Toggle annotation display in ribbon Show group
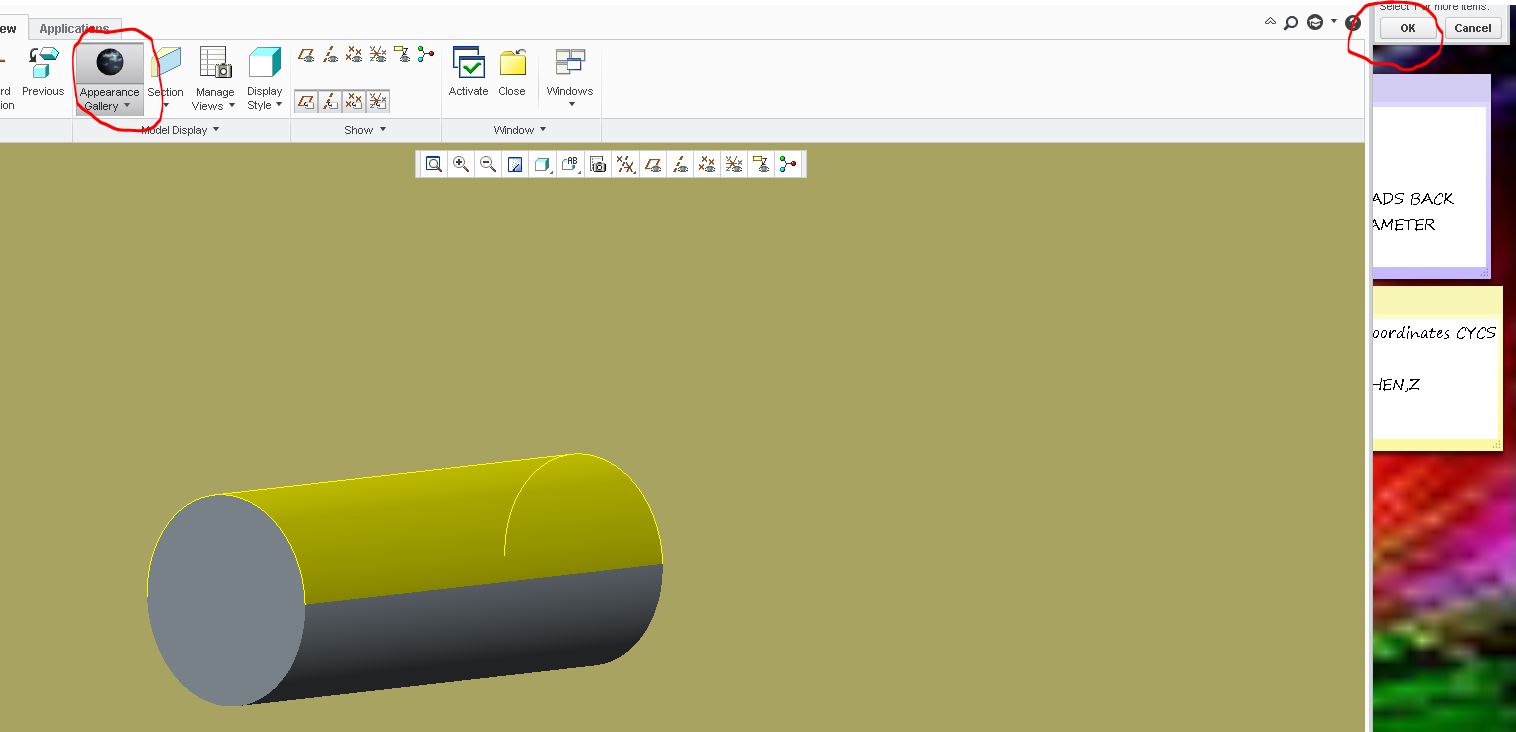The height and width of the screenshot is (732, 1516). (x=402, y=55)
